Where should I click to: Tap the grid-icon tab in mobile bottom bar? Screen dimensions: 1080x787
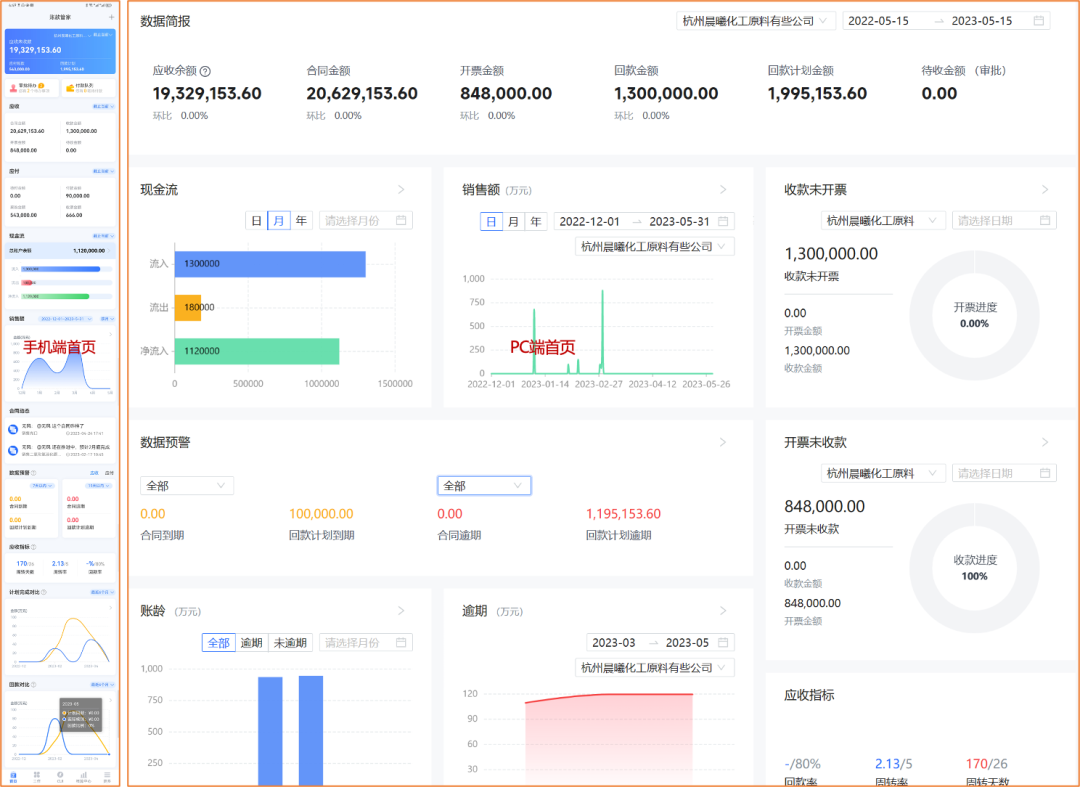[x=37, y=777]
